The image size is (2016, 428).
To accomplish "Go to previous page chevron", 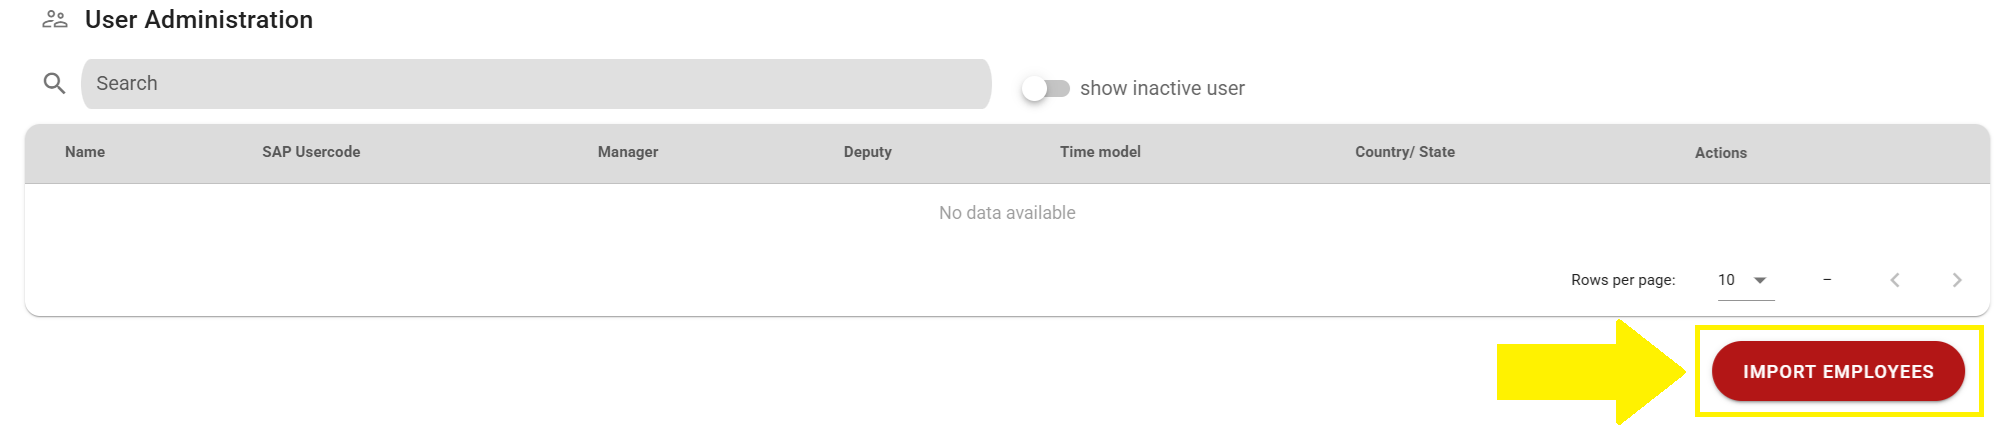I will click(1894, 280).
